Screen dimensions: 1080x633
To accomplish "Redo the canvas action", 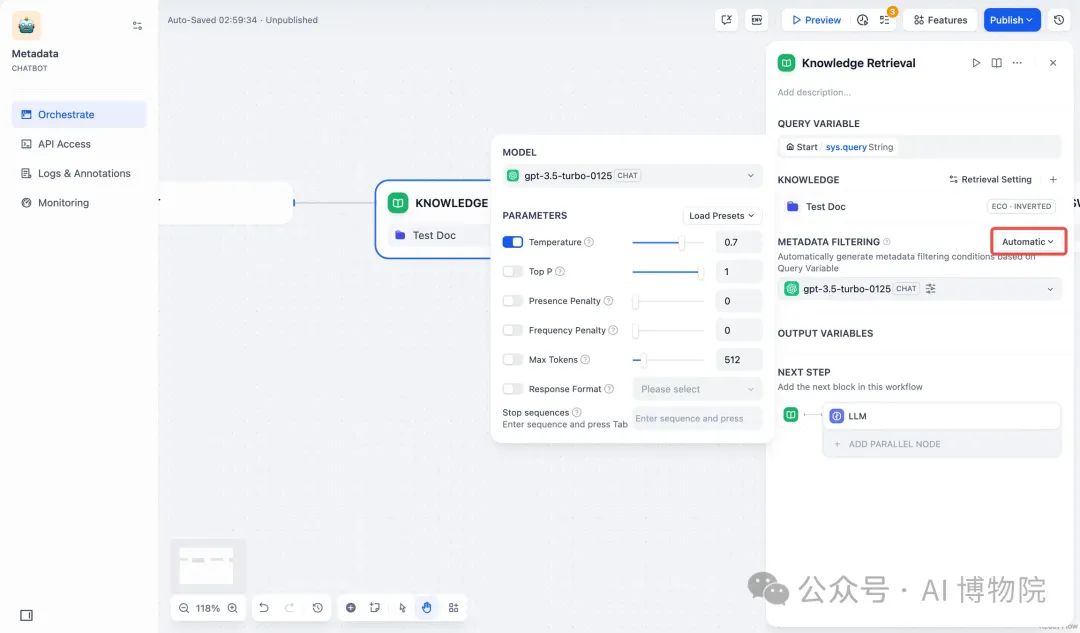I will point(289,608).
